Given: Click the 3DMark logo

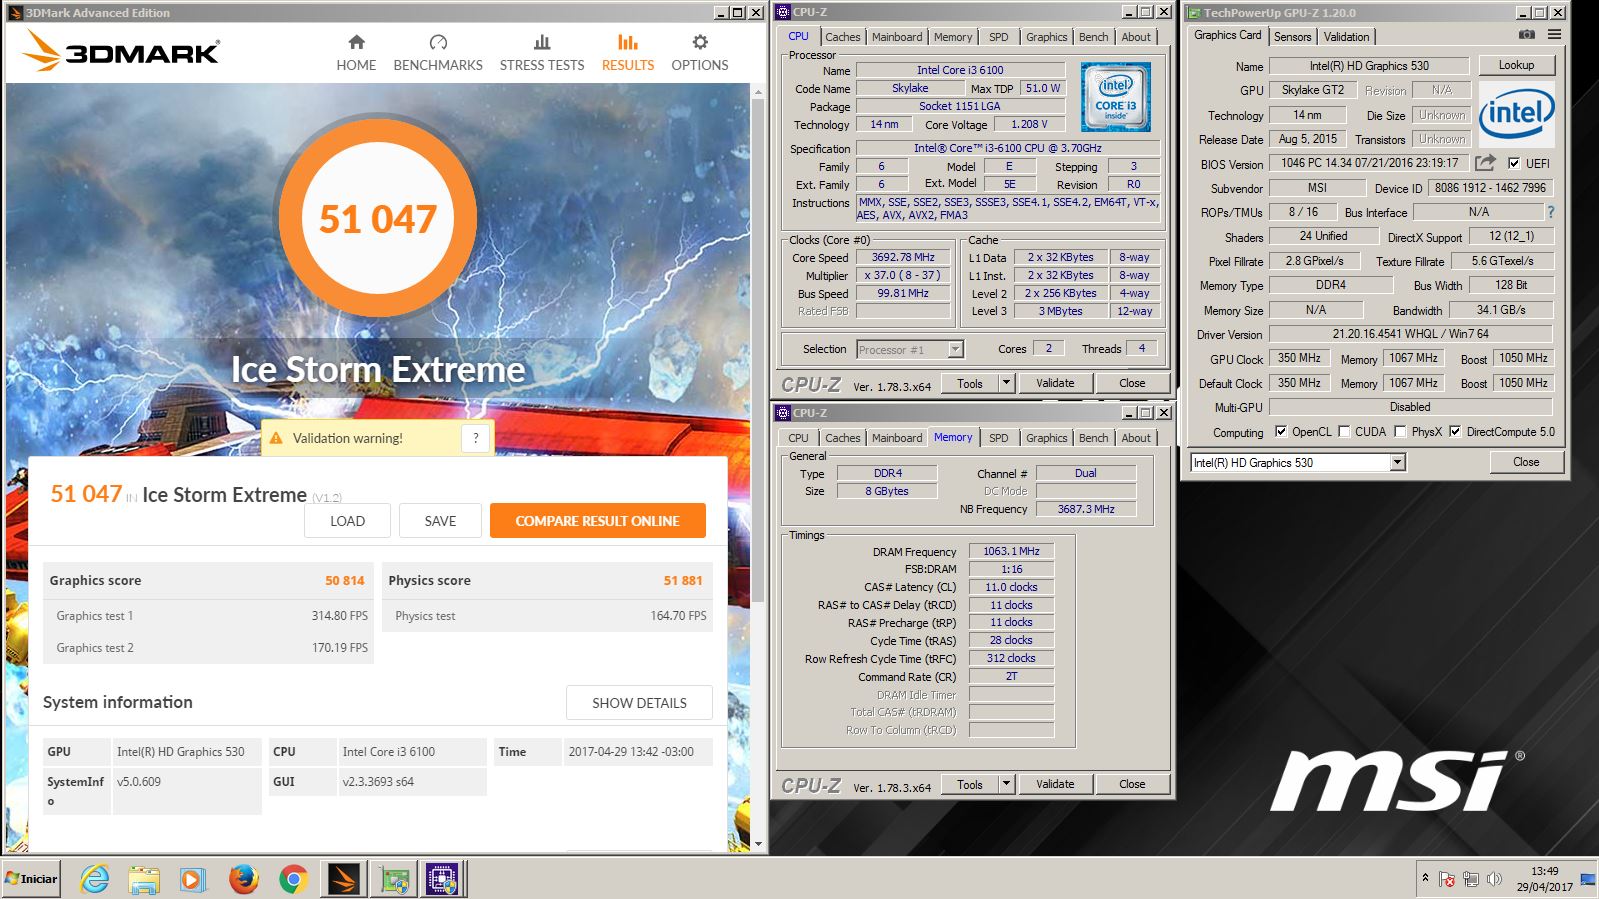Looking at the screenshot, I should 121,51.
